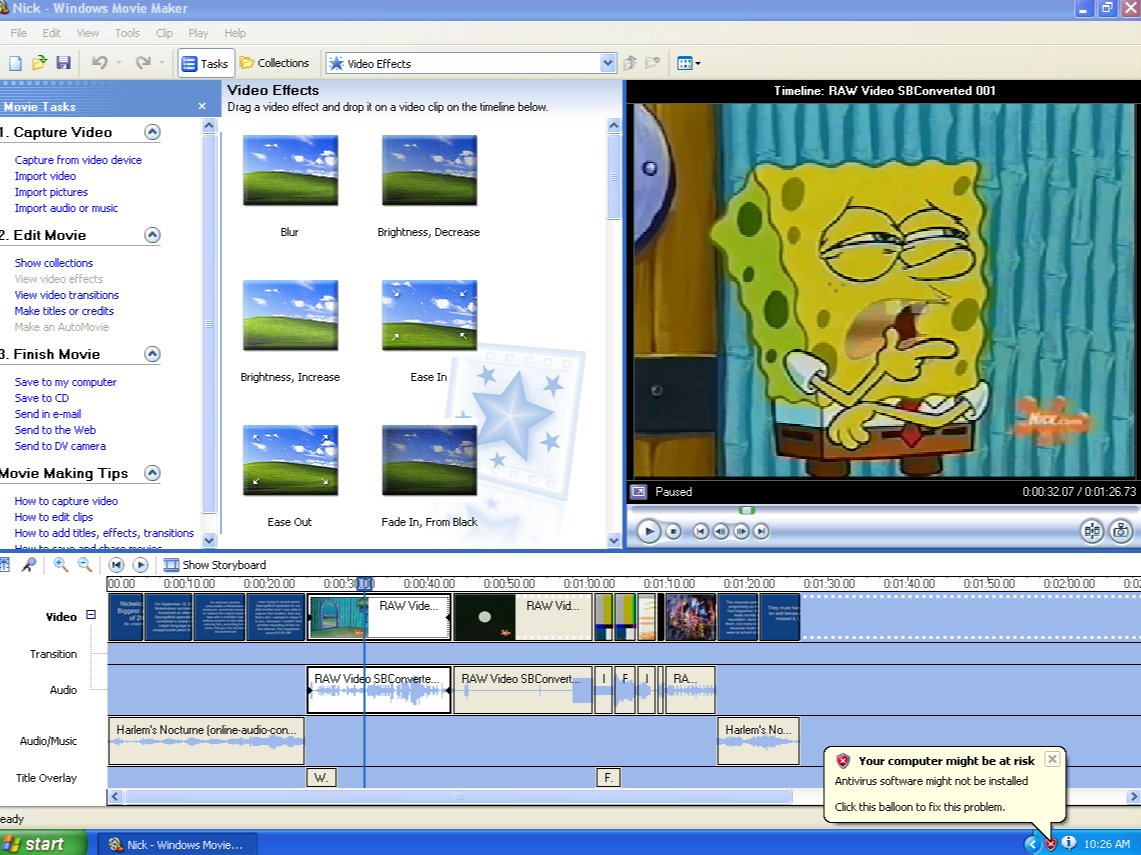The image size is (1141, 855).
Task: Open the Edit menu
Action: click(x=51, y=33)
